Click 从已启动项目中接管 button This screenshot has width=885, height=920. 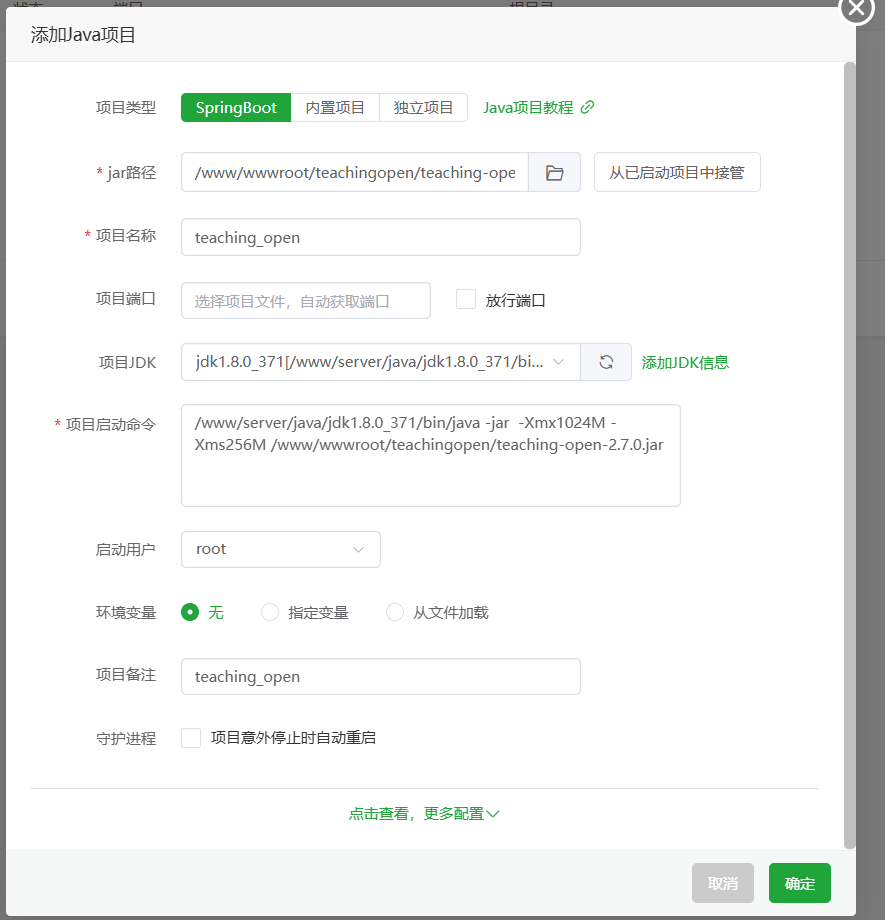click(x=677, y=172)
